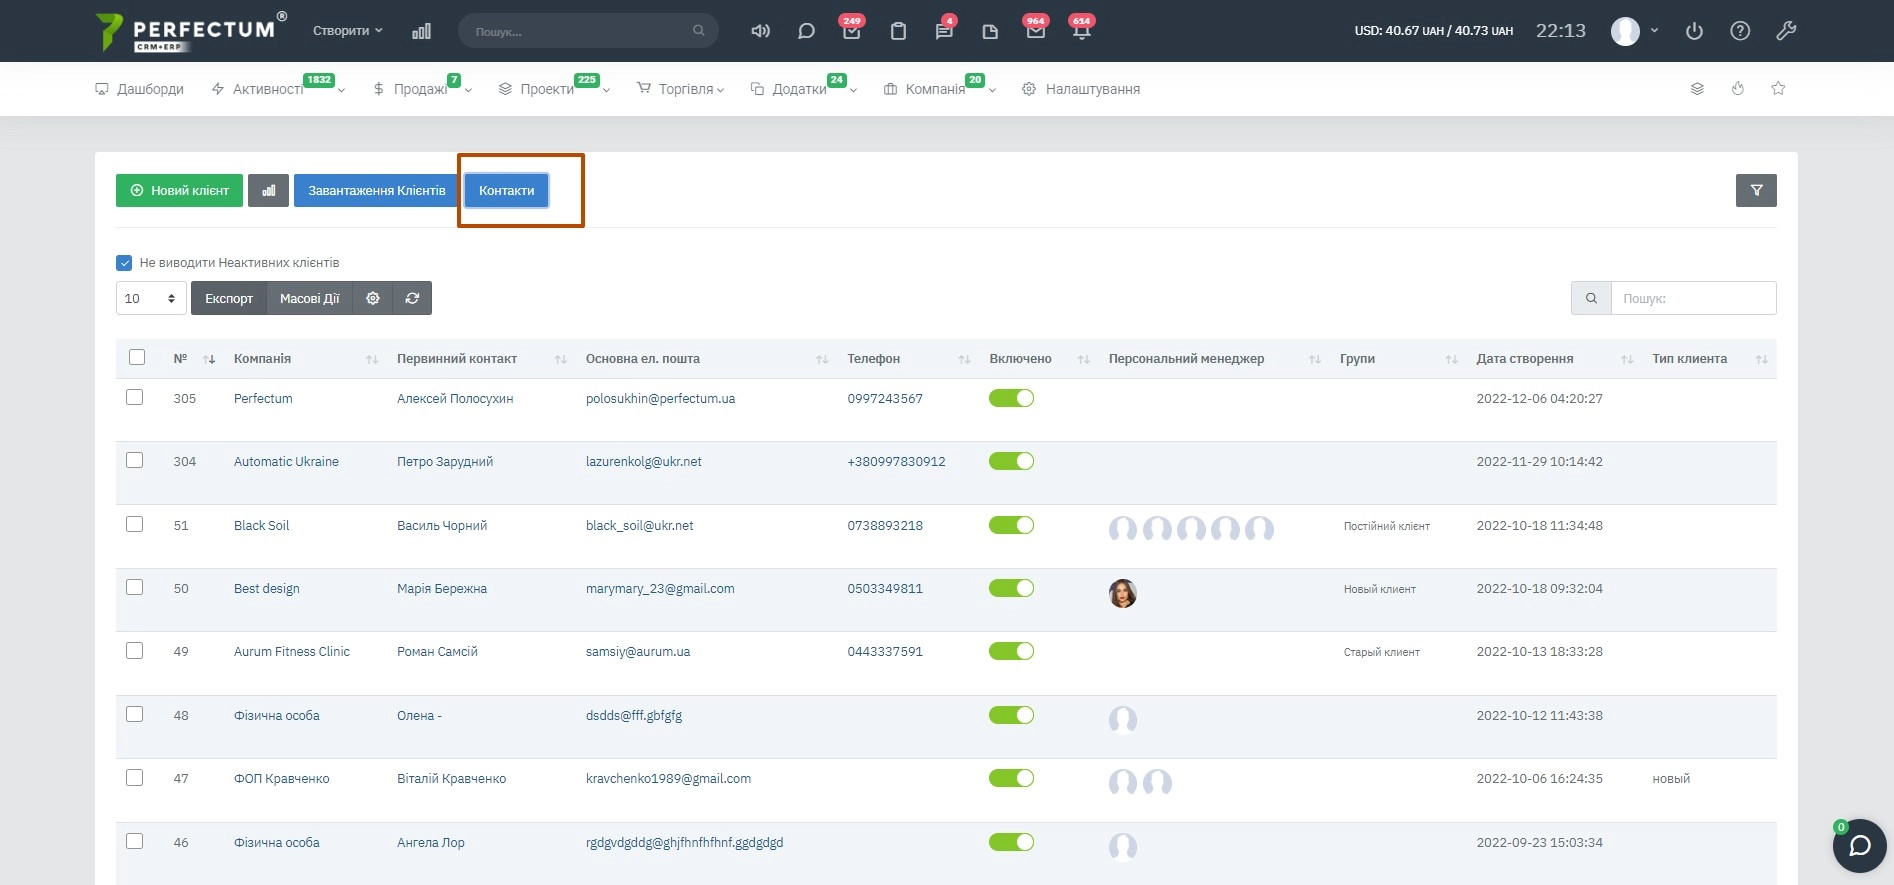1894x885 pixels.
Task: Click the search magnifier in top search bar
Action: point(698,31)
